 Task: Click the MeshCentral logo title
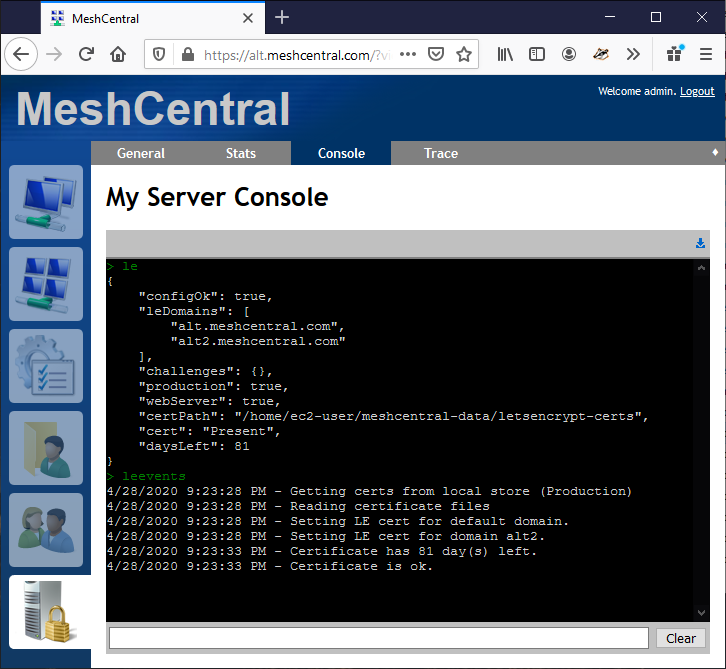[x=153, y=109]
